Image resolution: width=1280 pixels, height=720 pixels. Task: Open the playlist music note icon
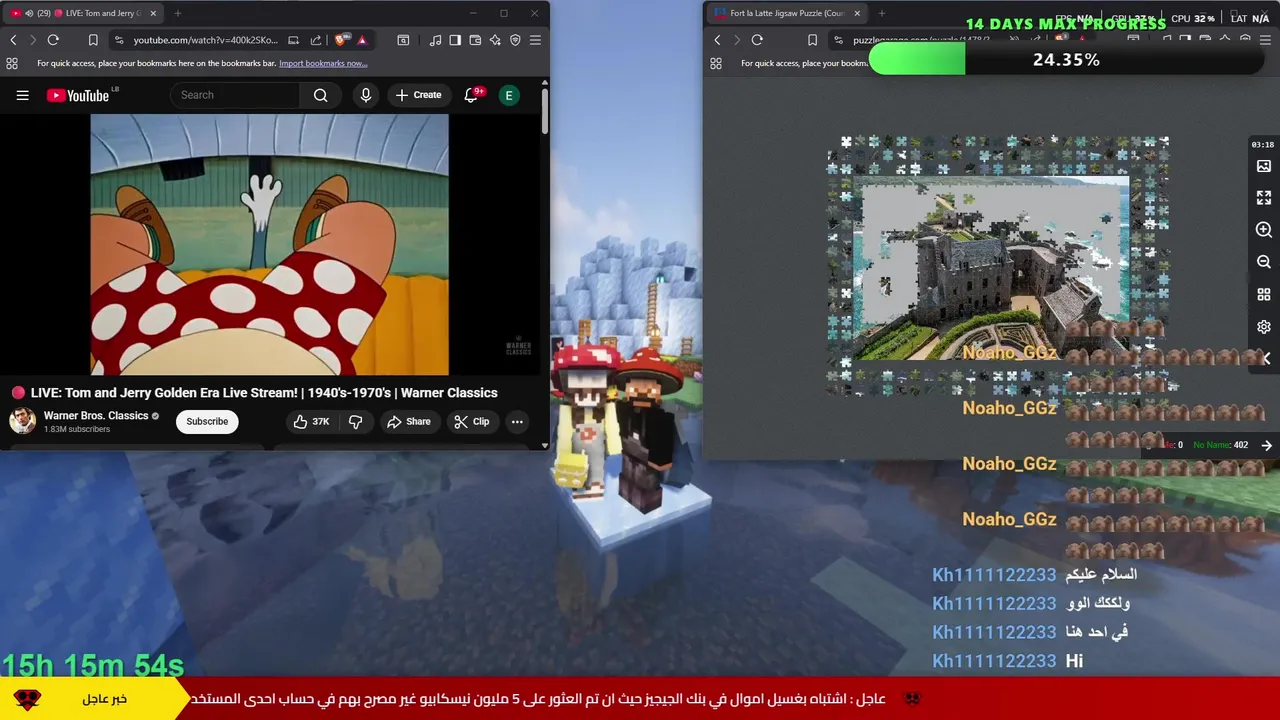point(435,40)
